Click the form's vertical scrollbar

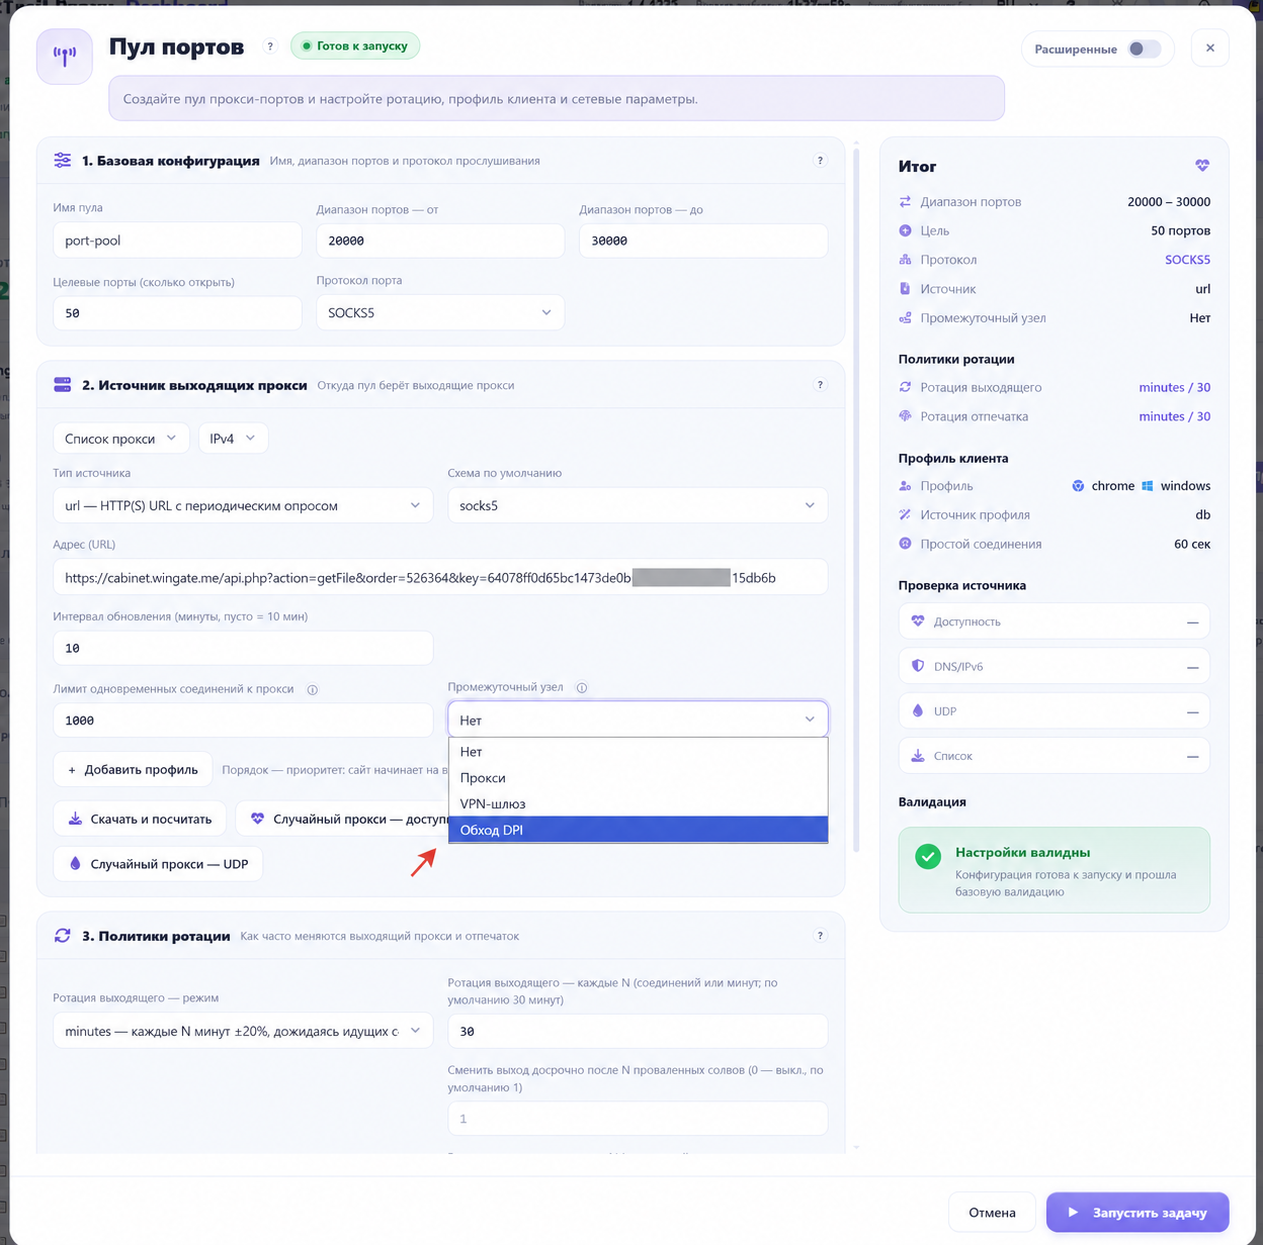[856, 500]
